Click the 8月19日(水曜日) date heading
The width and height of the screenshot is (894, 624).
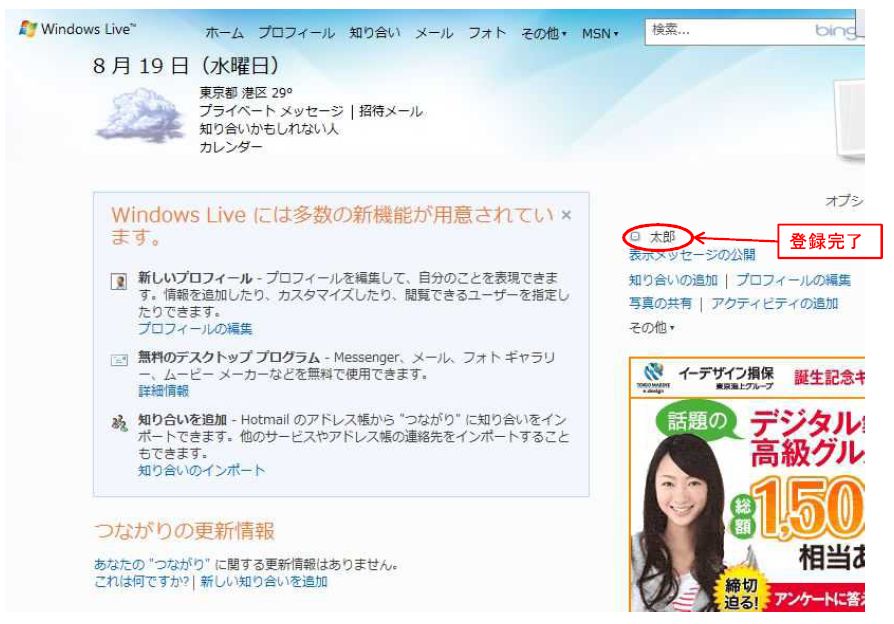point(186,66)
